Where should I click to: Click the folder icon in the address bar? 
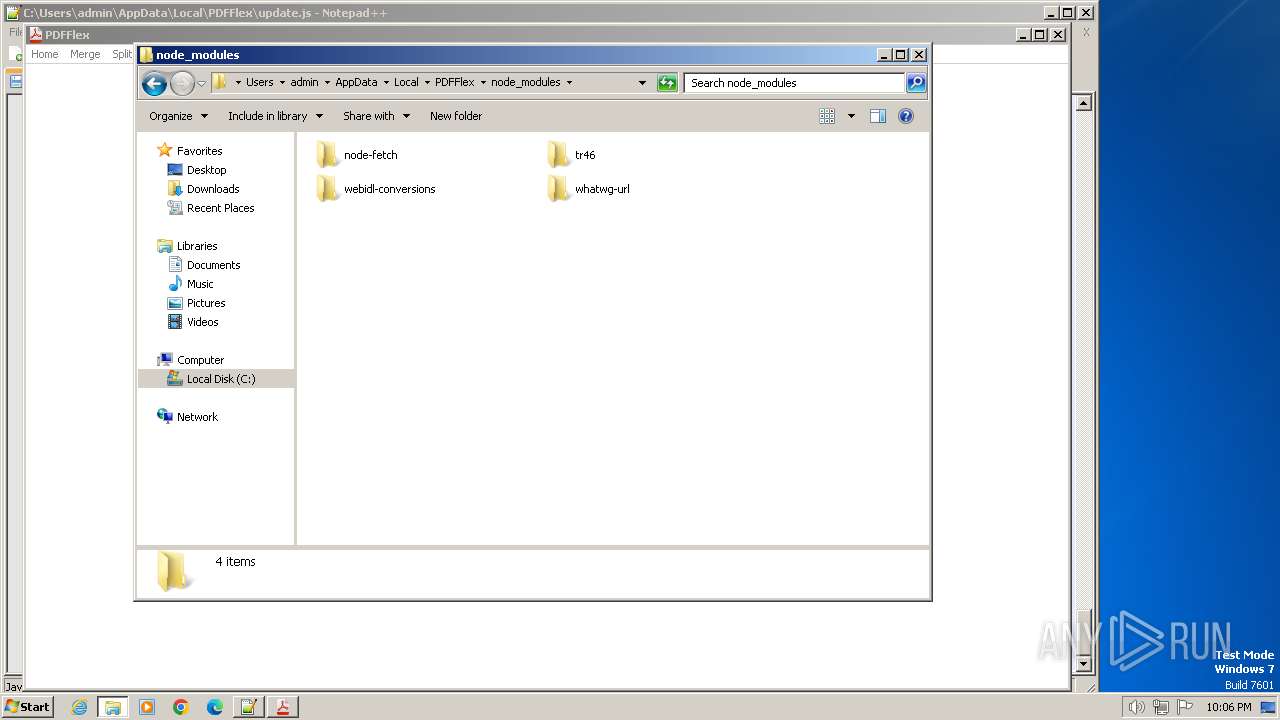pos(220,82)
